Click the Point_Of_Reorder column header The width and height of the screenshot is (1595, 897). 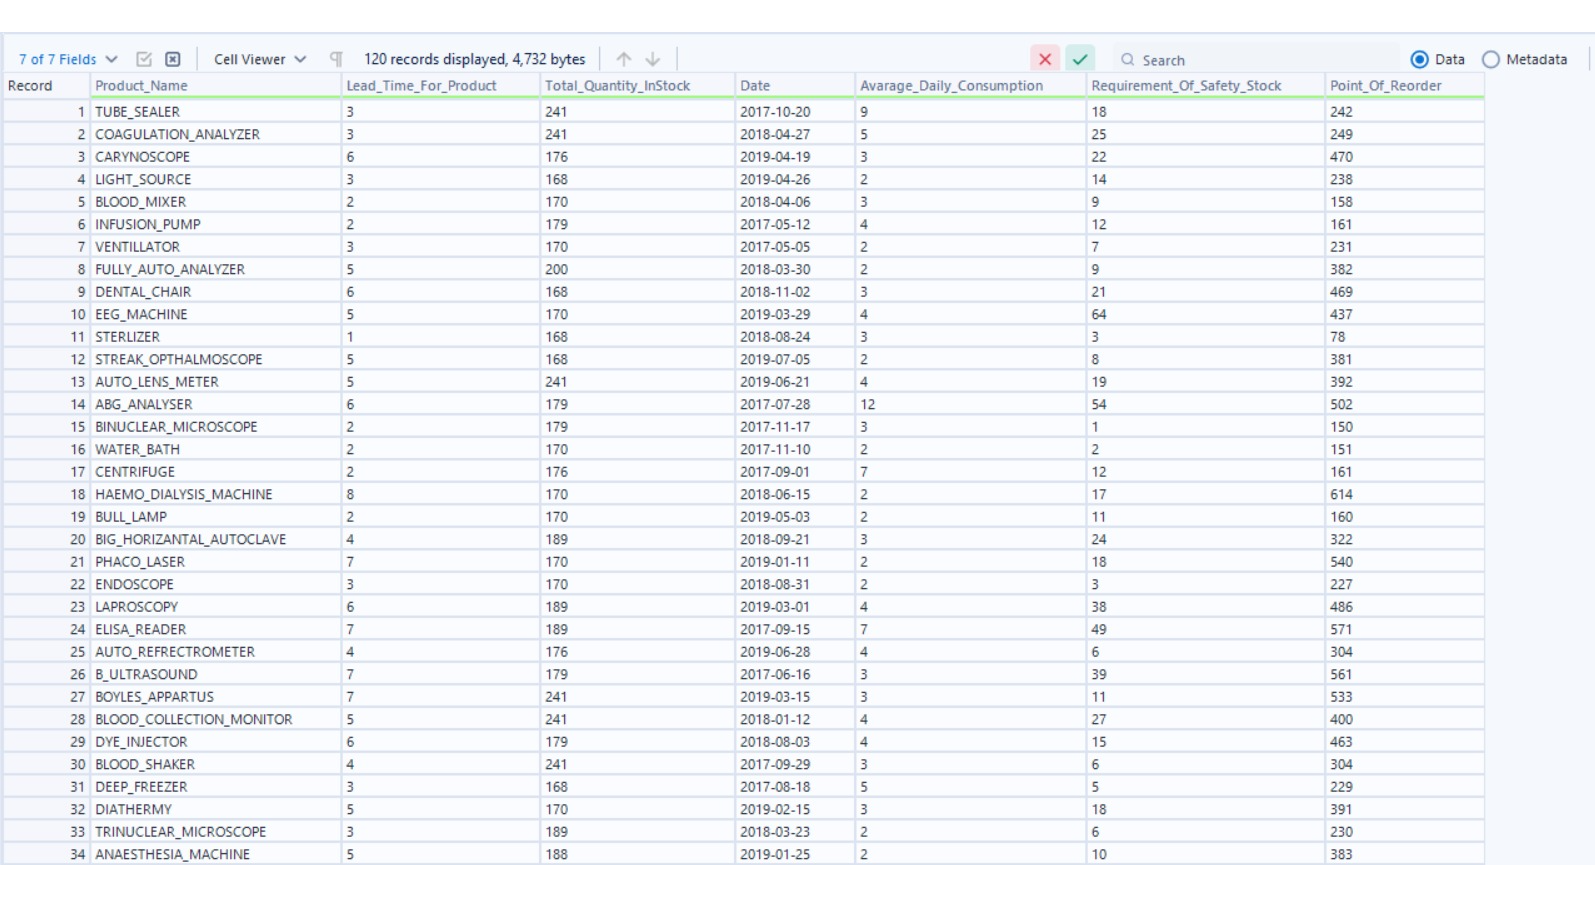click(1385, 86)
